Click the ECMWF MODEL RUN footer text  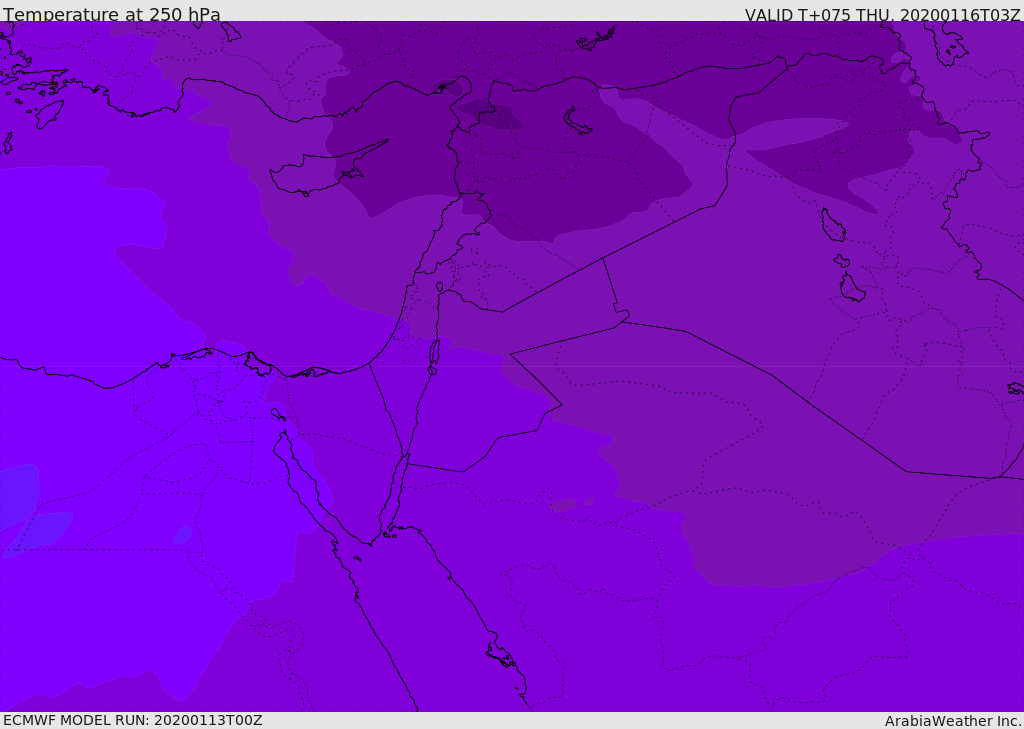(133, 720)
